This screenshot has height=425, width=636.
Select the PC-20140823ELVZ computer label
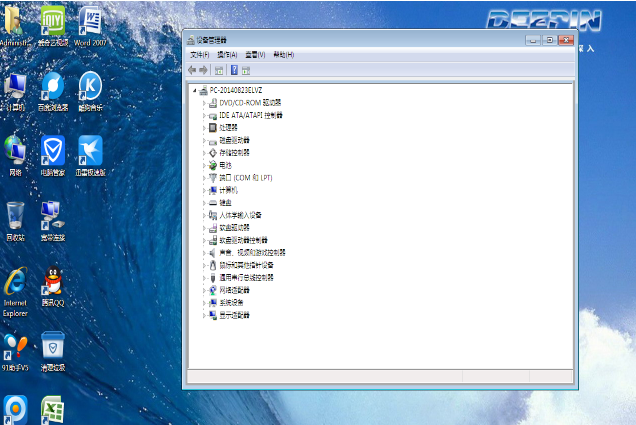236,90
